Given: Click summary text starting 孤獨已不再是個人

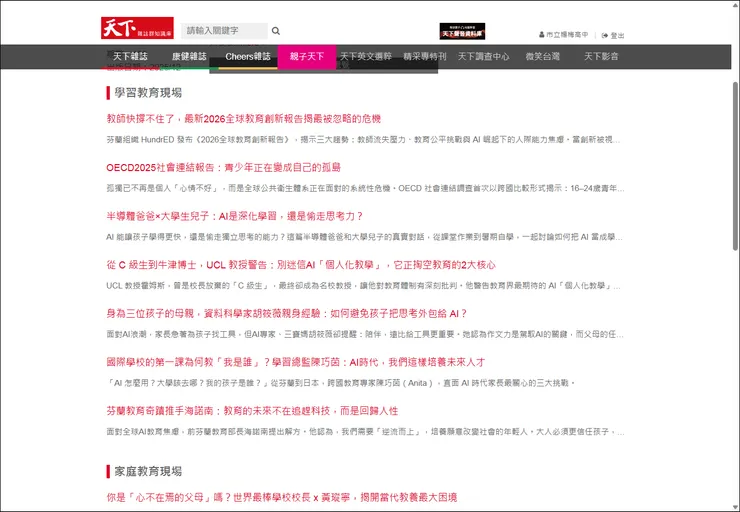Looking at the screenshot, I should 365,188.
